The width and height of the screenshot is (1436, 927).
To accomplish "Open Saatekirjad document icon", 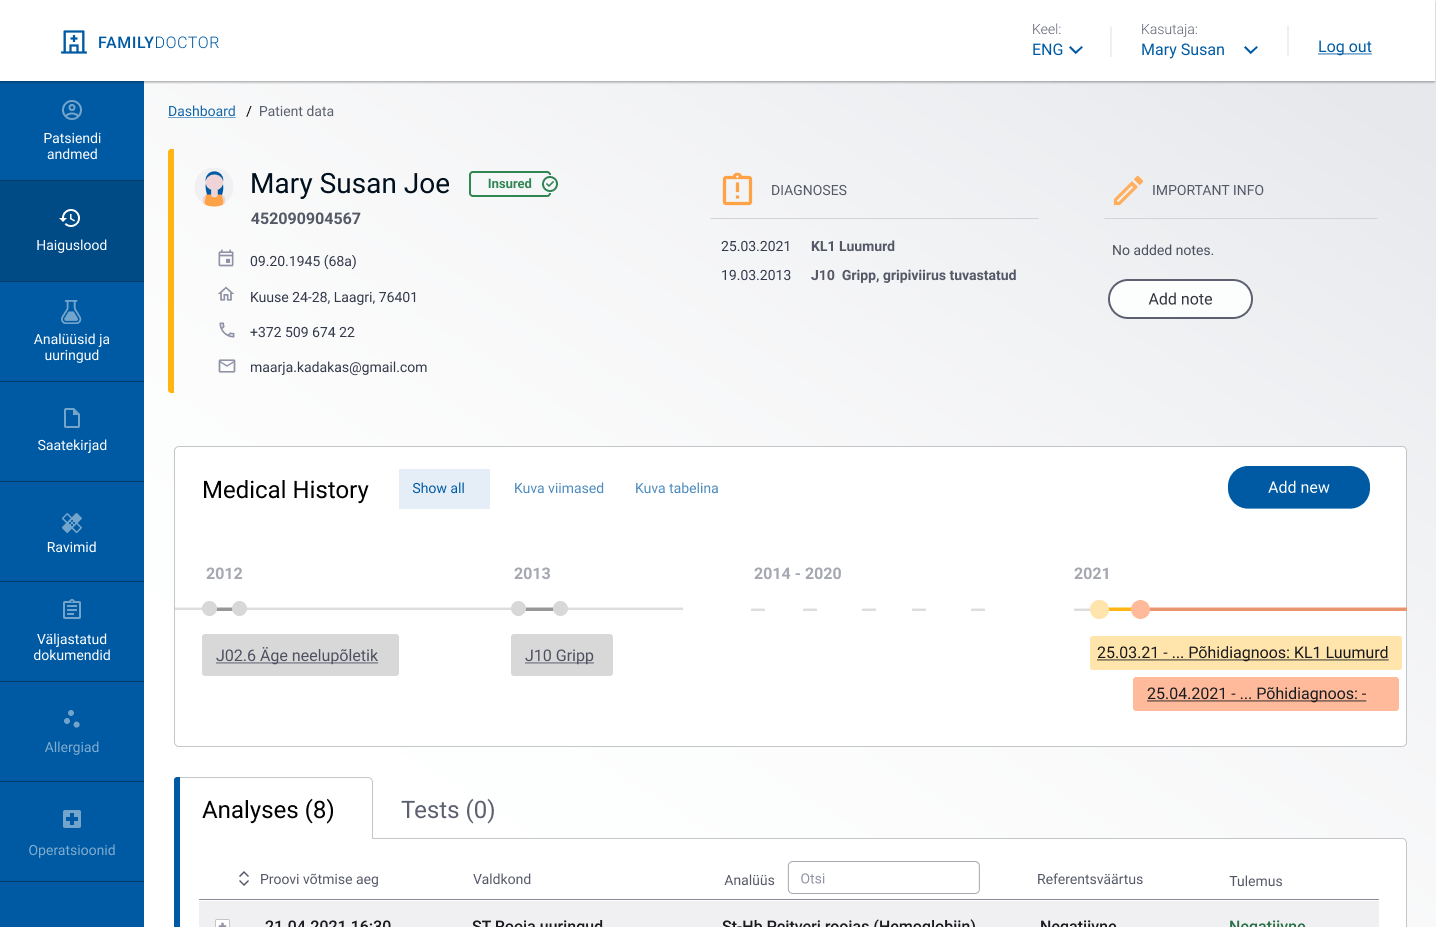I will tap(71, 418).
